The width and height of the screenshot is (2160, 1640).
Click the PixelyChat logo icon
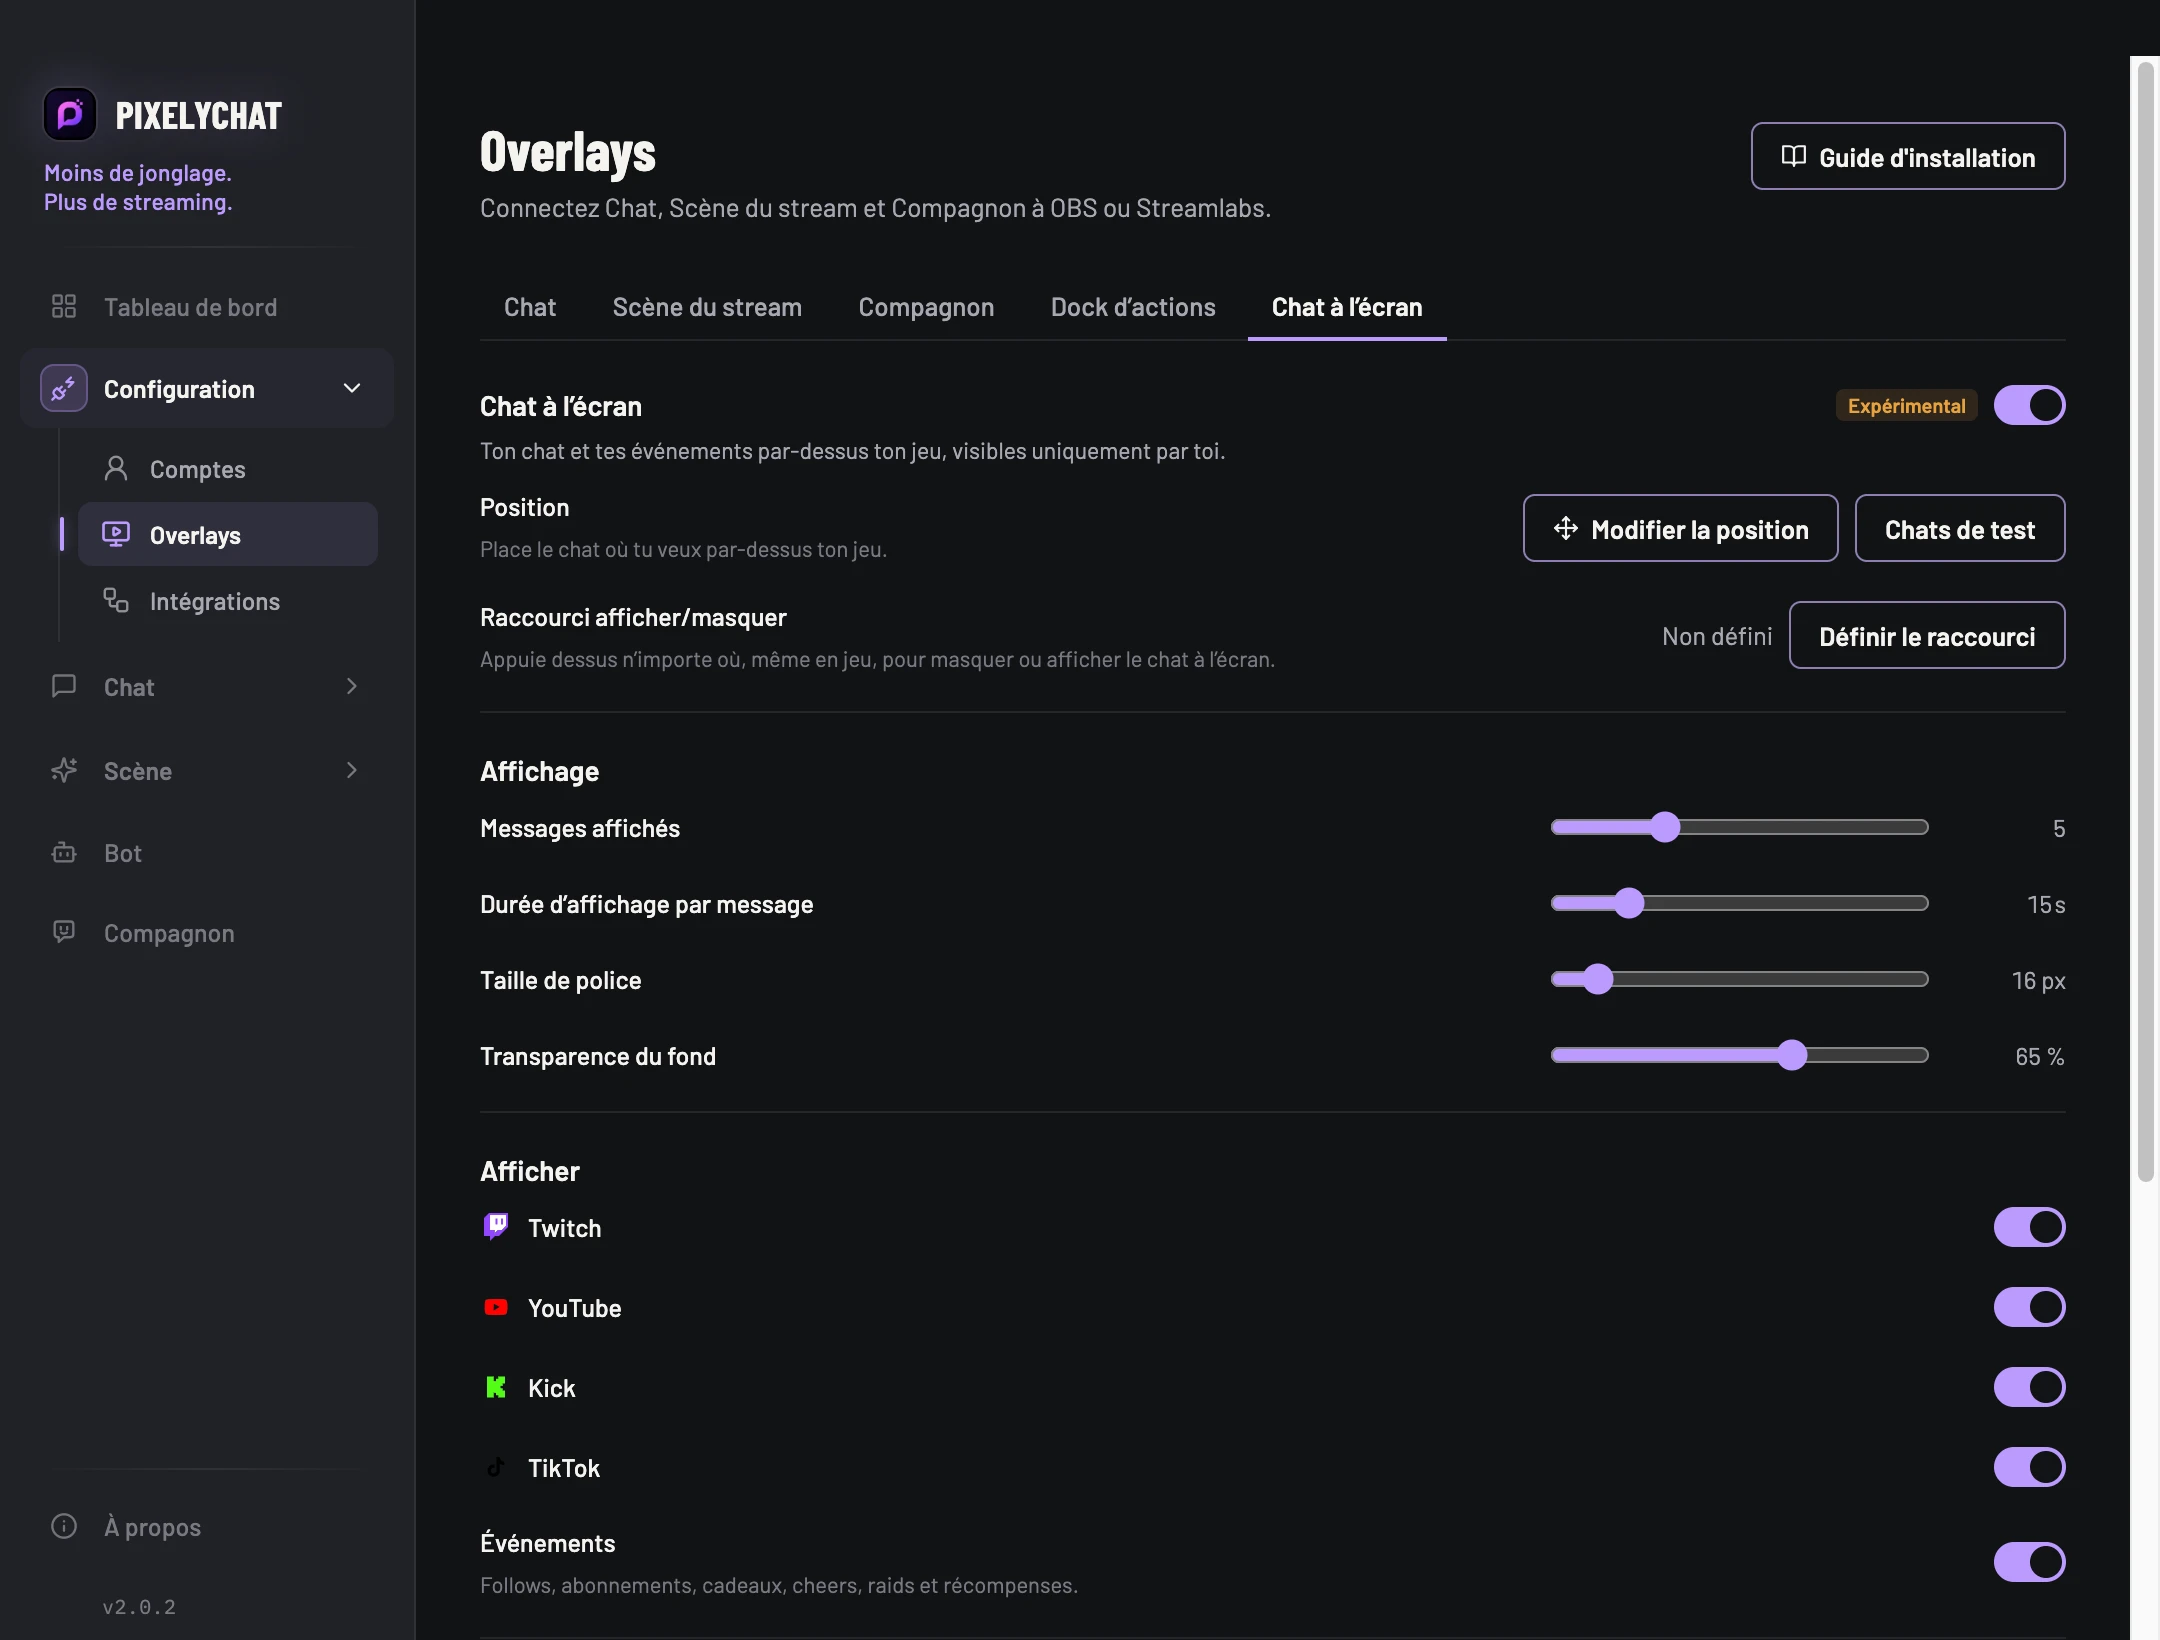click(70, 115)
